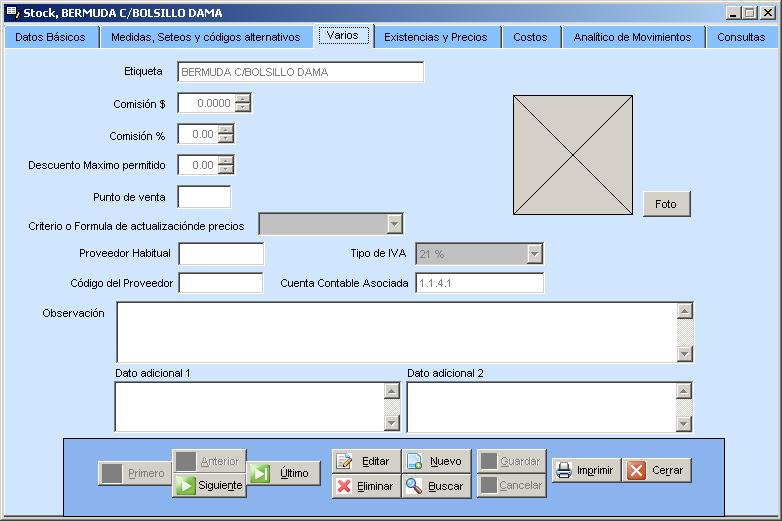The height and width of the screenshot is (521, 782).
Task: Open the Tipo de IVA dropdown
Action: 535,254
